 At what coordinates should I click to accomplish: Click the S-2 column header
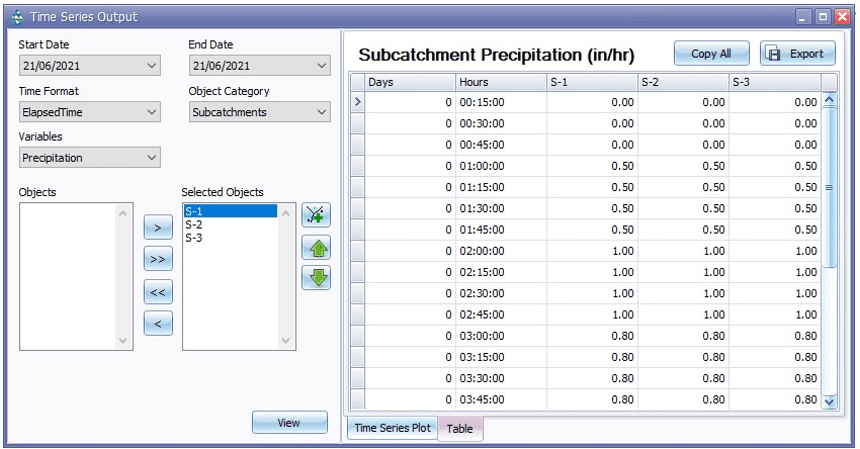(x=683, y=82)
